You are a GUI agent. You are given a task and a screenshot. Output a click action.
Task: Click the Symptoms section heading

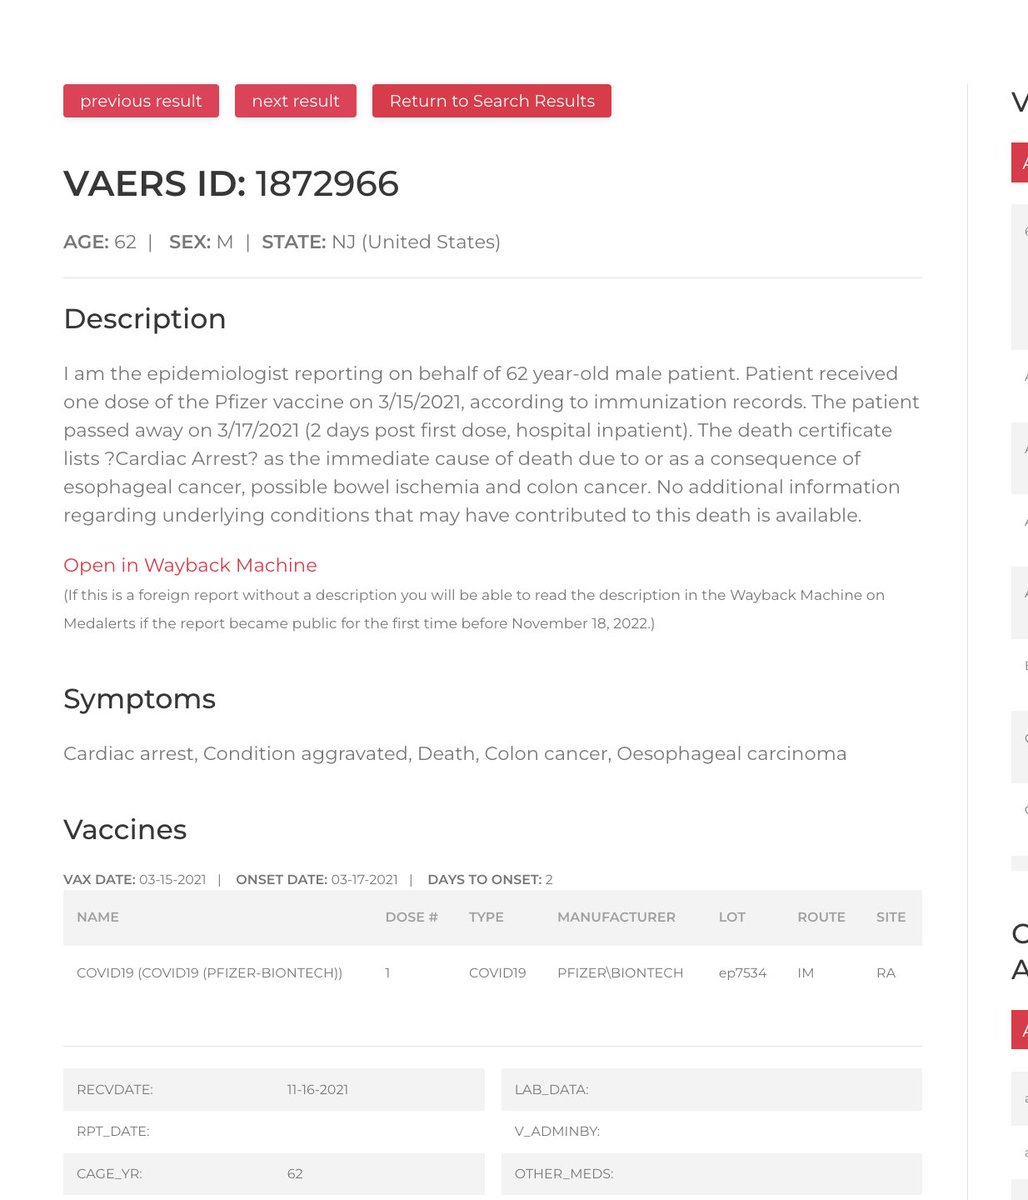tap(139, 699)
